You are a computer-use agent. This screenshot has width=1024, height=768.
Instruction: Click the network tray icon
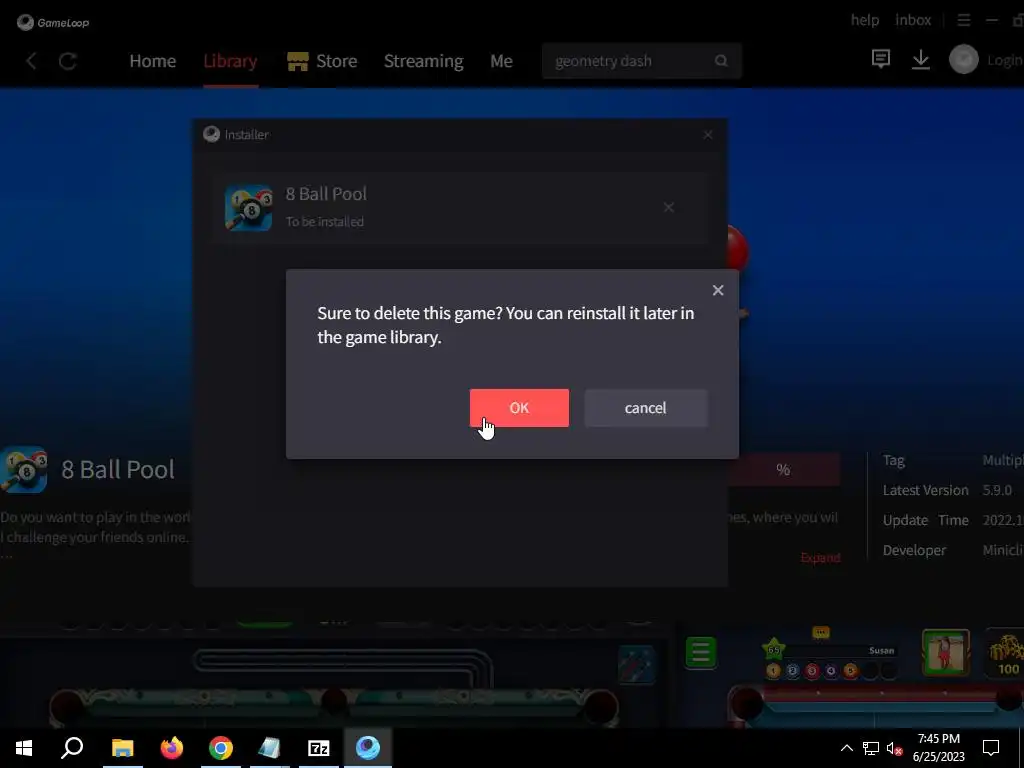[x=871, y=748]
